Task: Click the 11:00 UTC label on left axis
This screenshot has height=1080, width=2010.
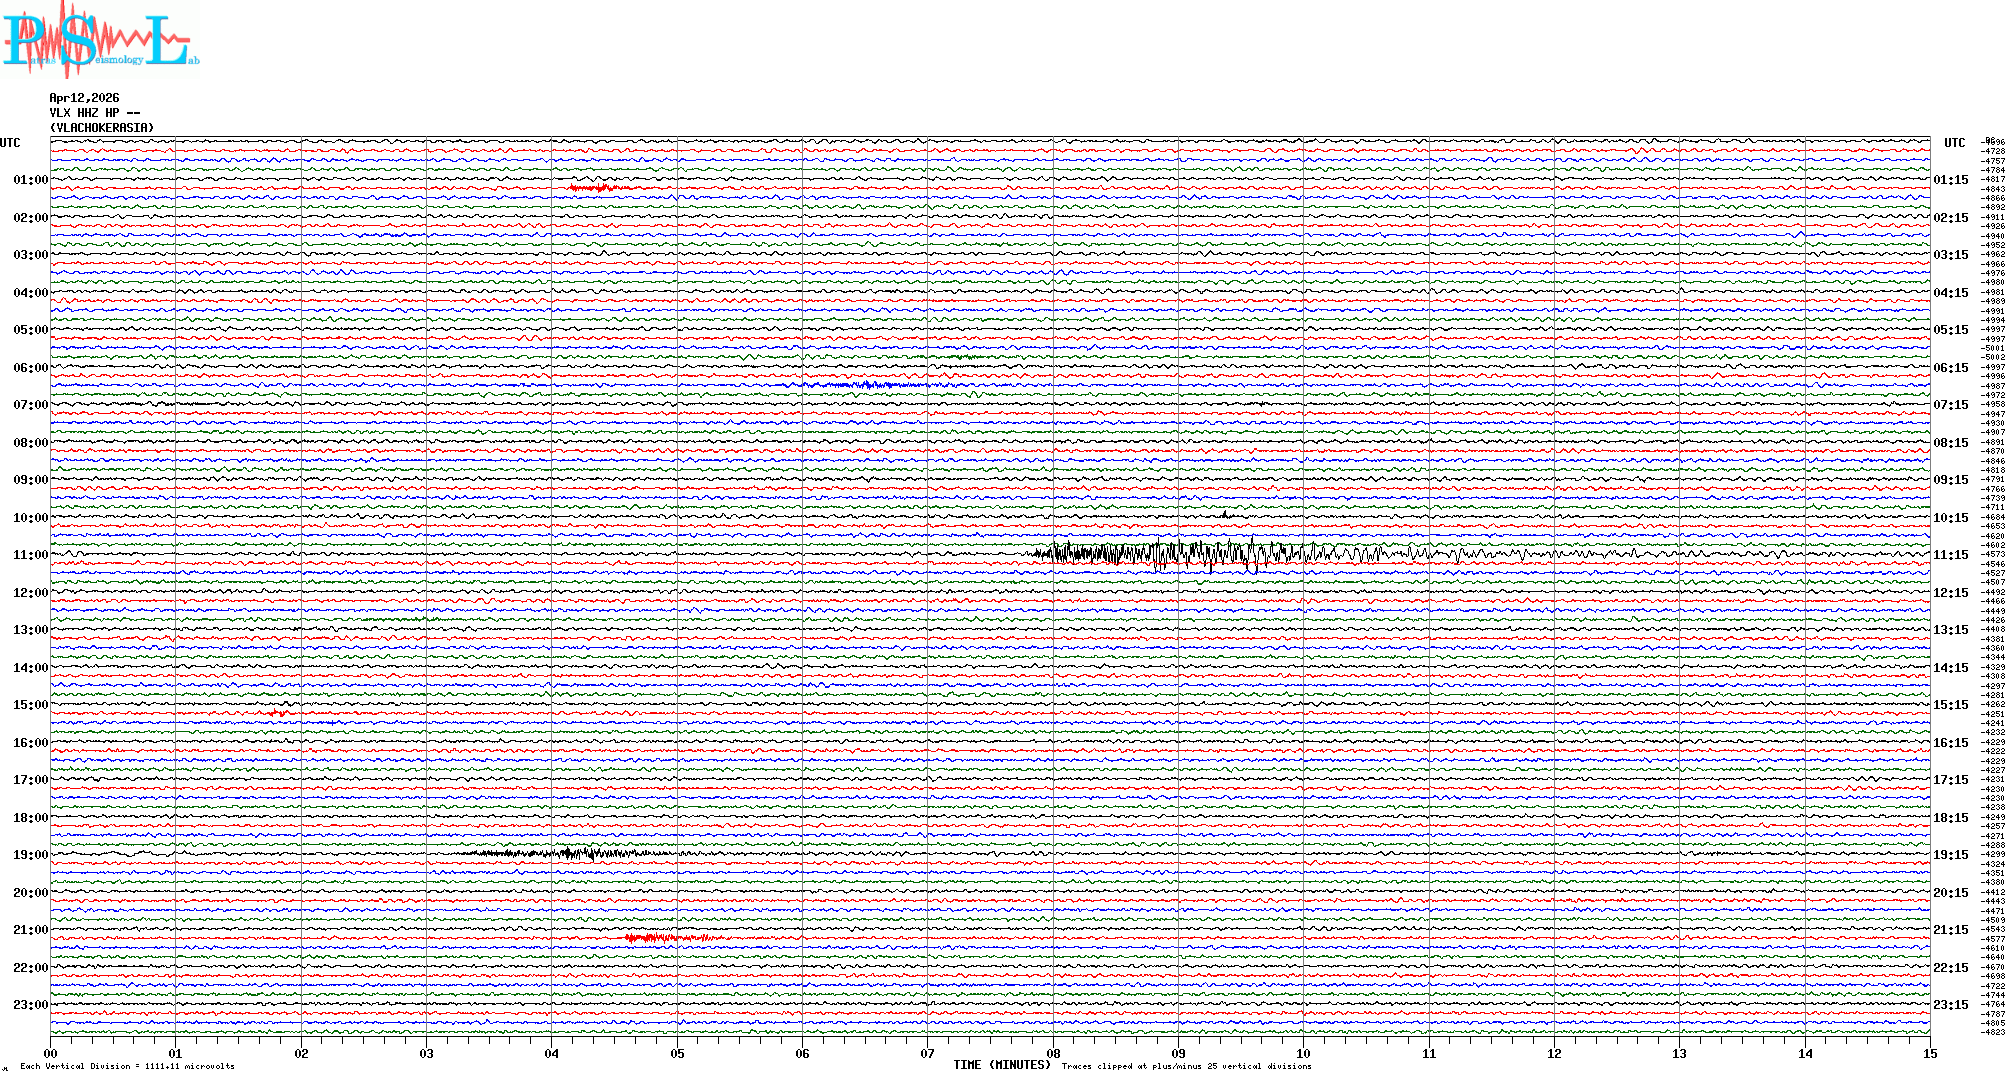Action: [x=30, y=555]
